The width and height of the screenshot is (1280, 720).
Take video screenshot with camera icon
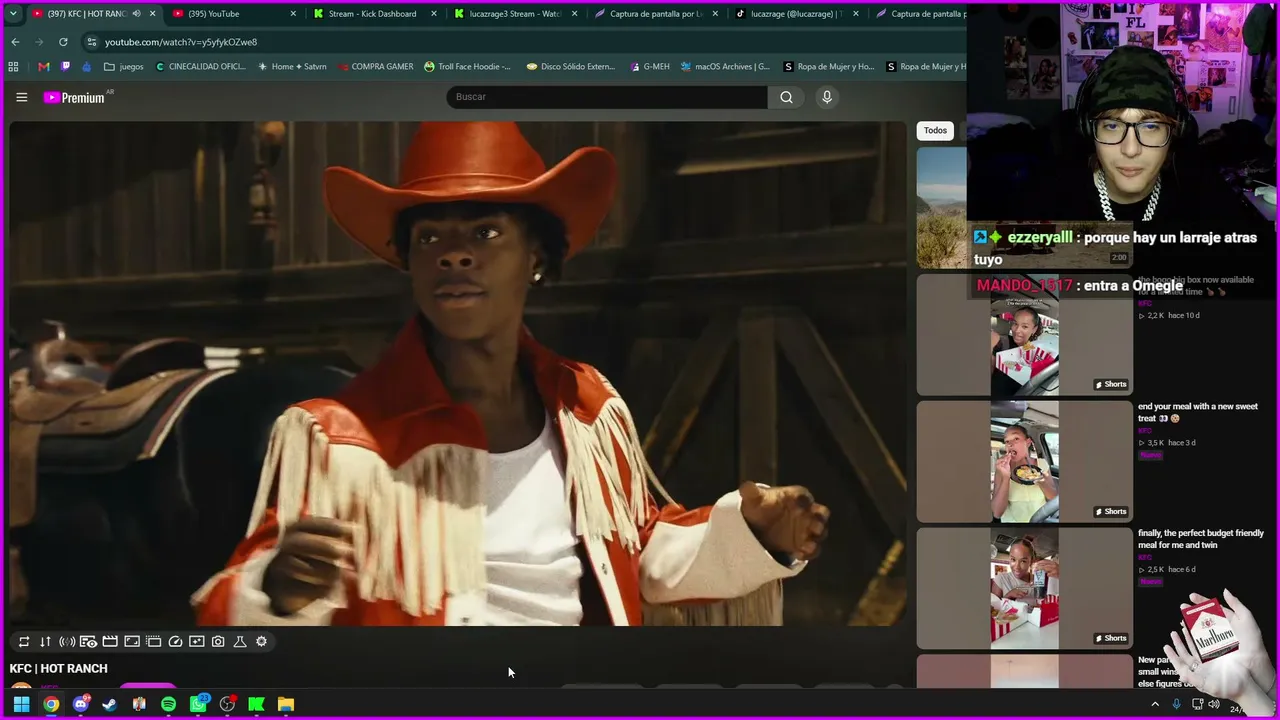pos(218,642)
